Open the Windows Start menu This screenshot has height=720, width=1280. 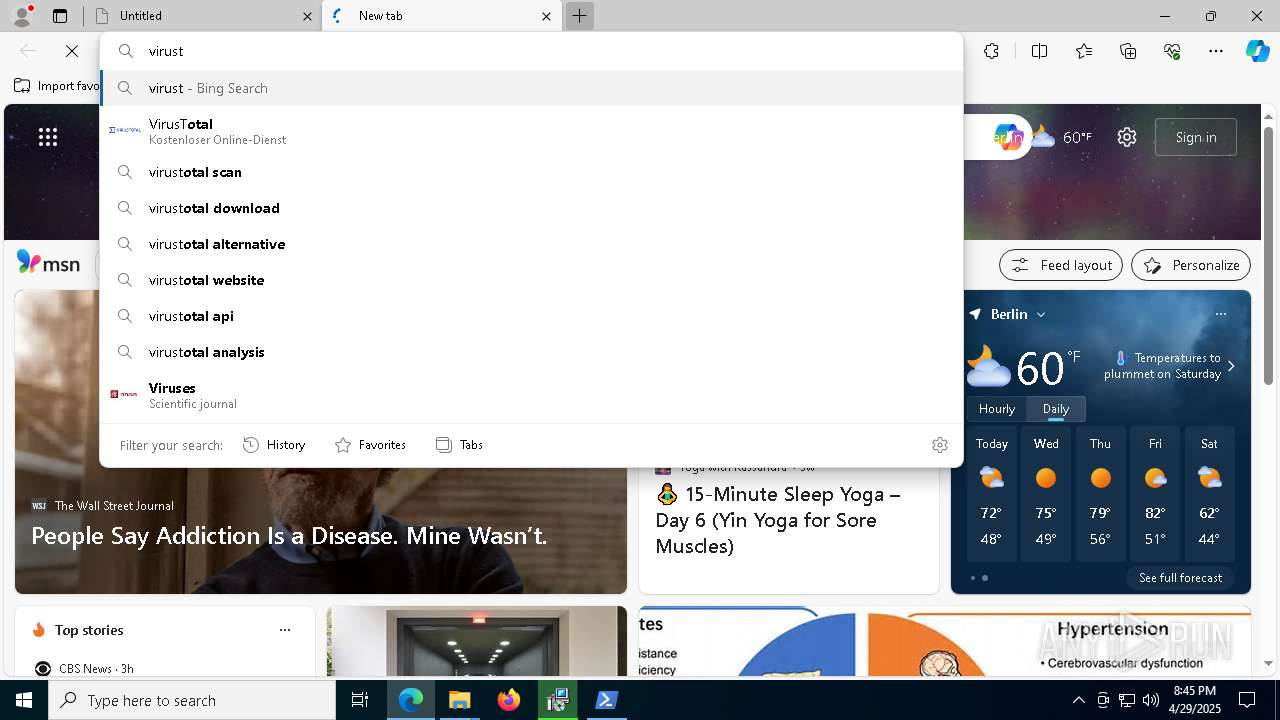click(24, 700)
